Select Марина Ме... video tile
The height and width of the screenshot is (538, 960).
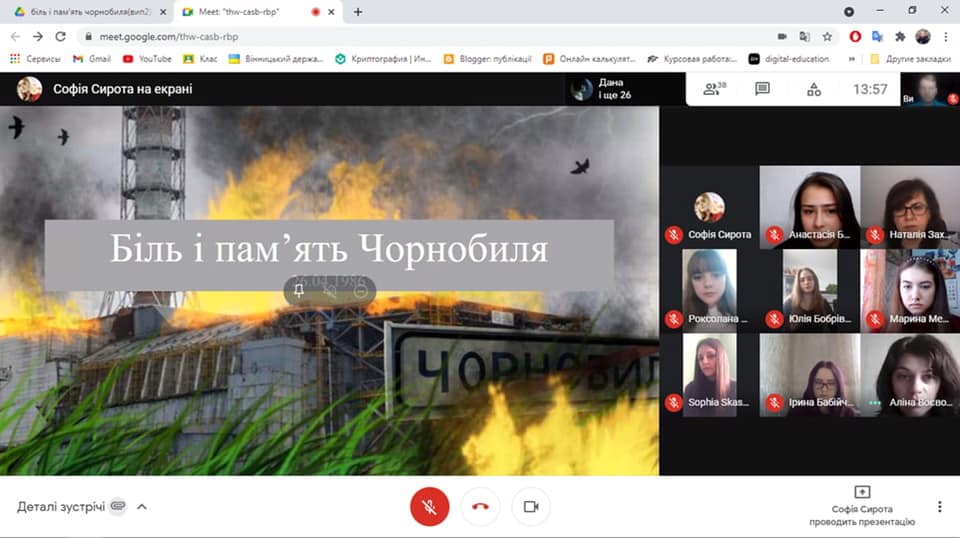910,291
